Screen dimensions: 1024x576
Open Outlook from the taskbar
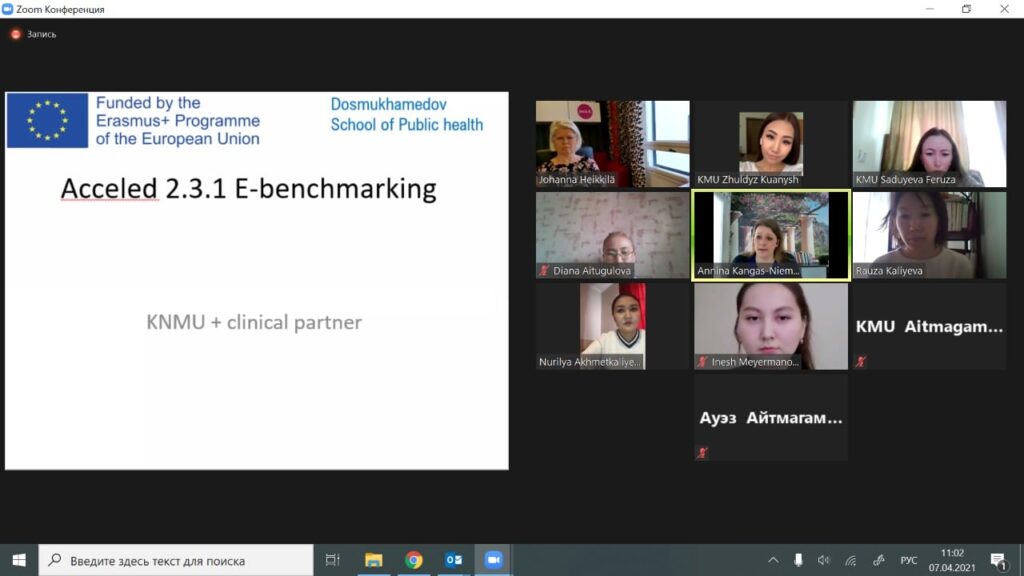point(453,560)
